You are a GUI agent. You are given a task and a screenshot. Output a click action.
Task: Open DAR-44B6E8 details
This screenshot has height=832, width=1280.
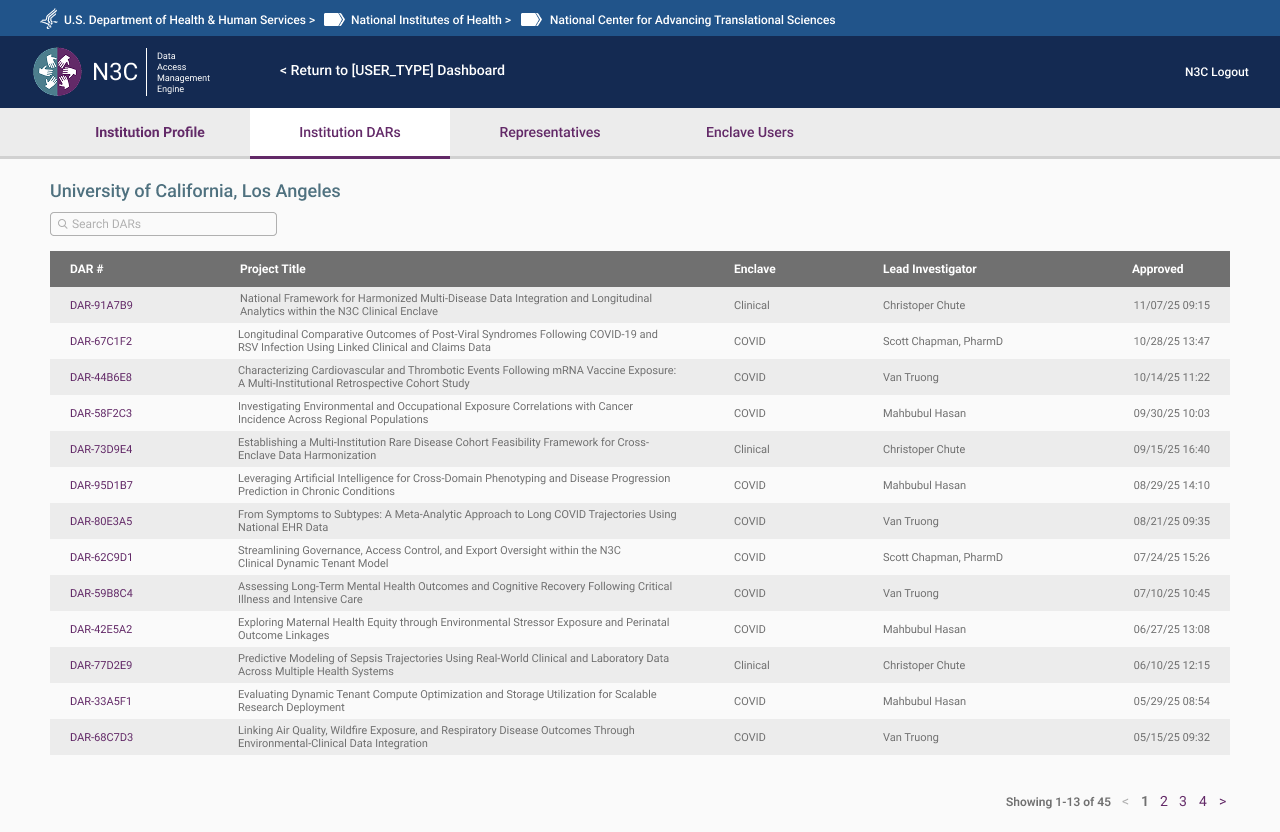100,377
